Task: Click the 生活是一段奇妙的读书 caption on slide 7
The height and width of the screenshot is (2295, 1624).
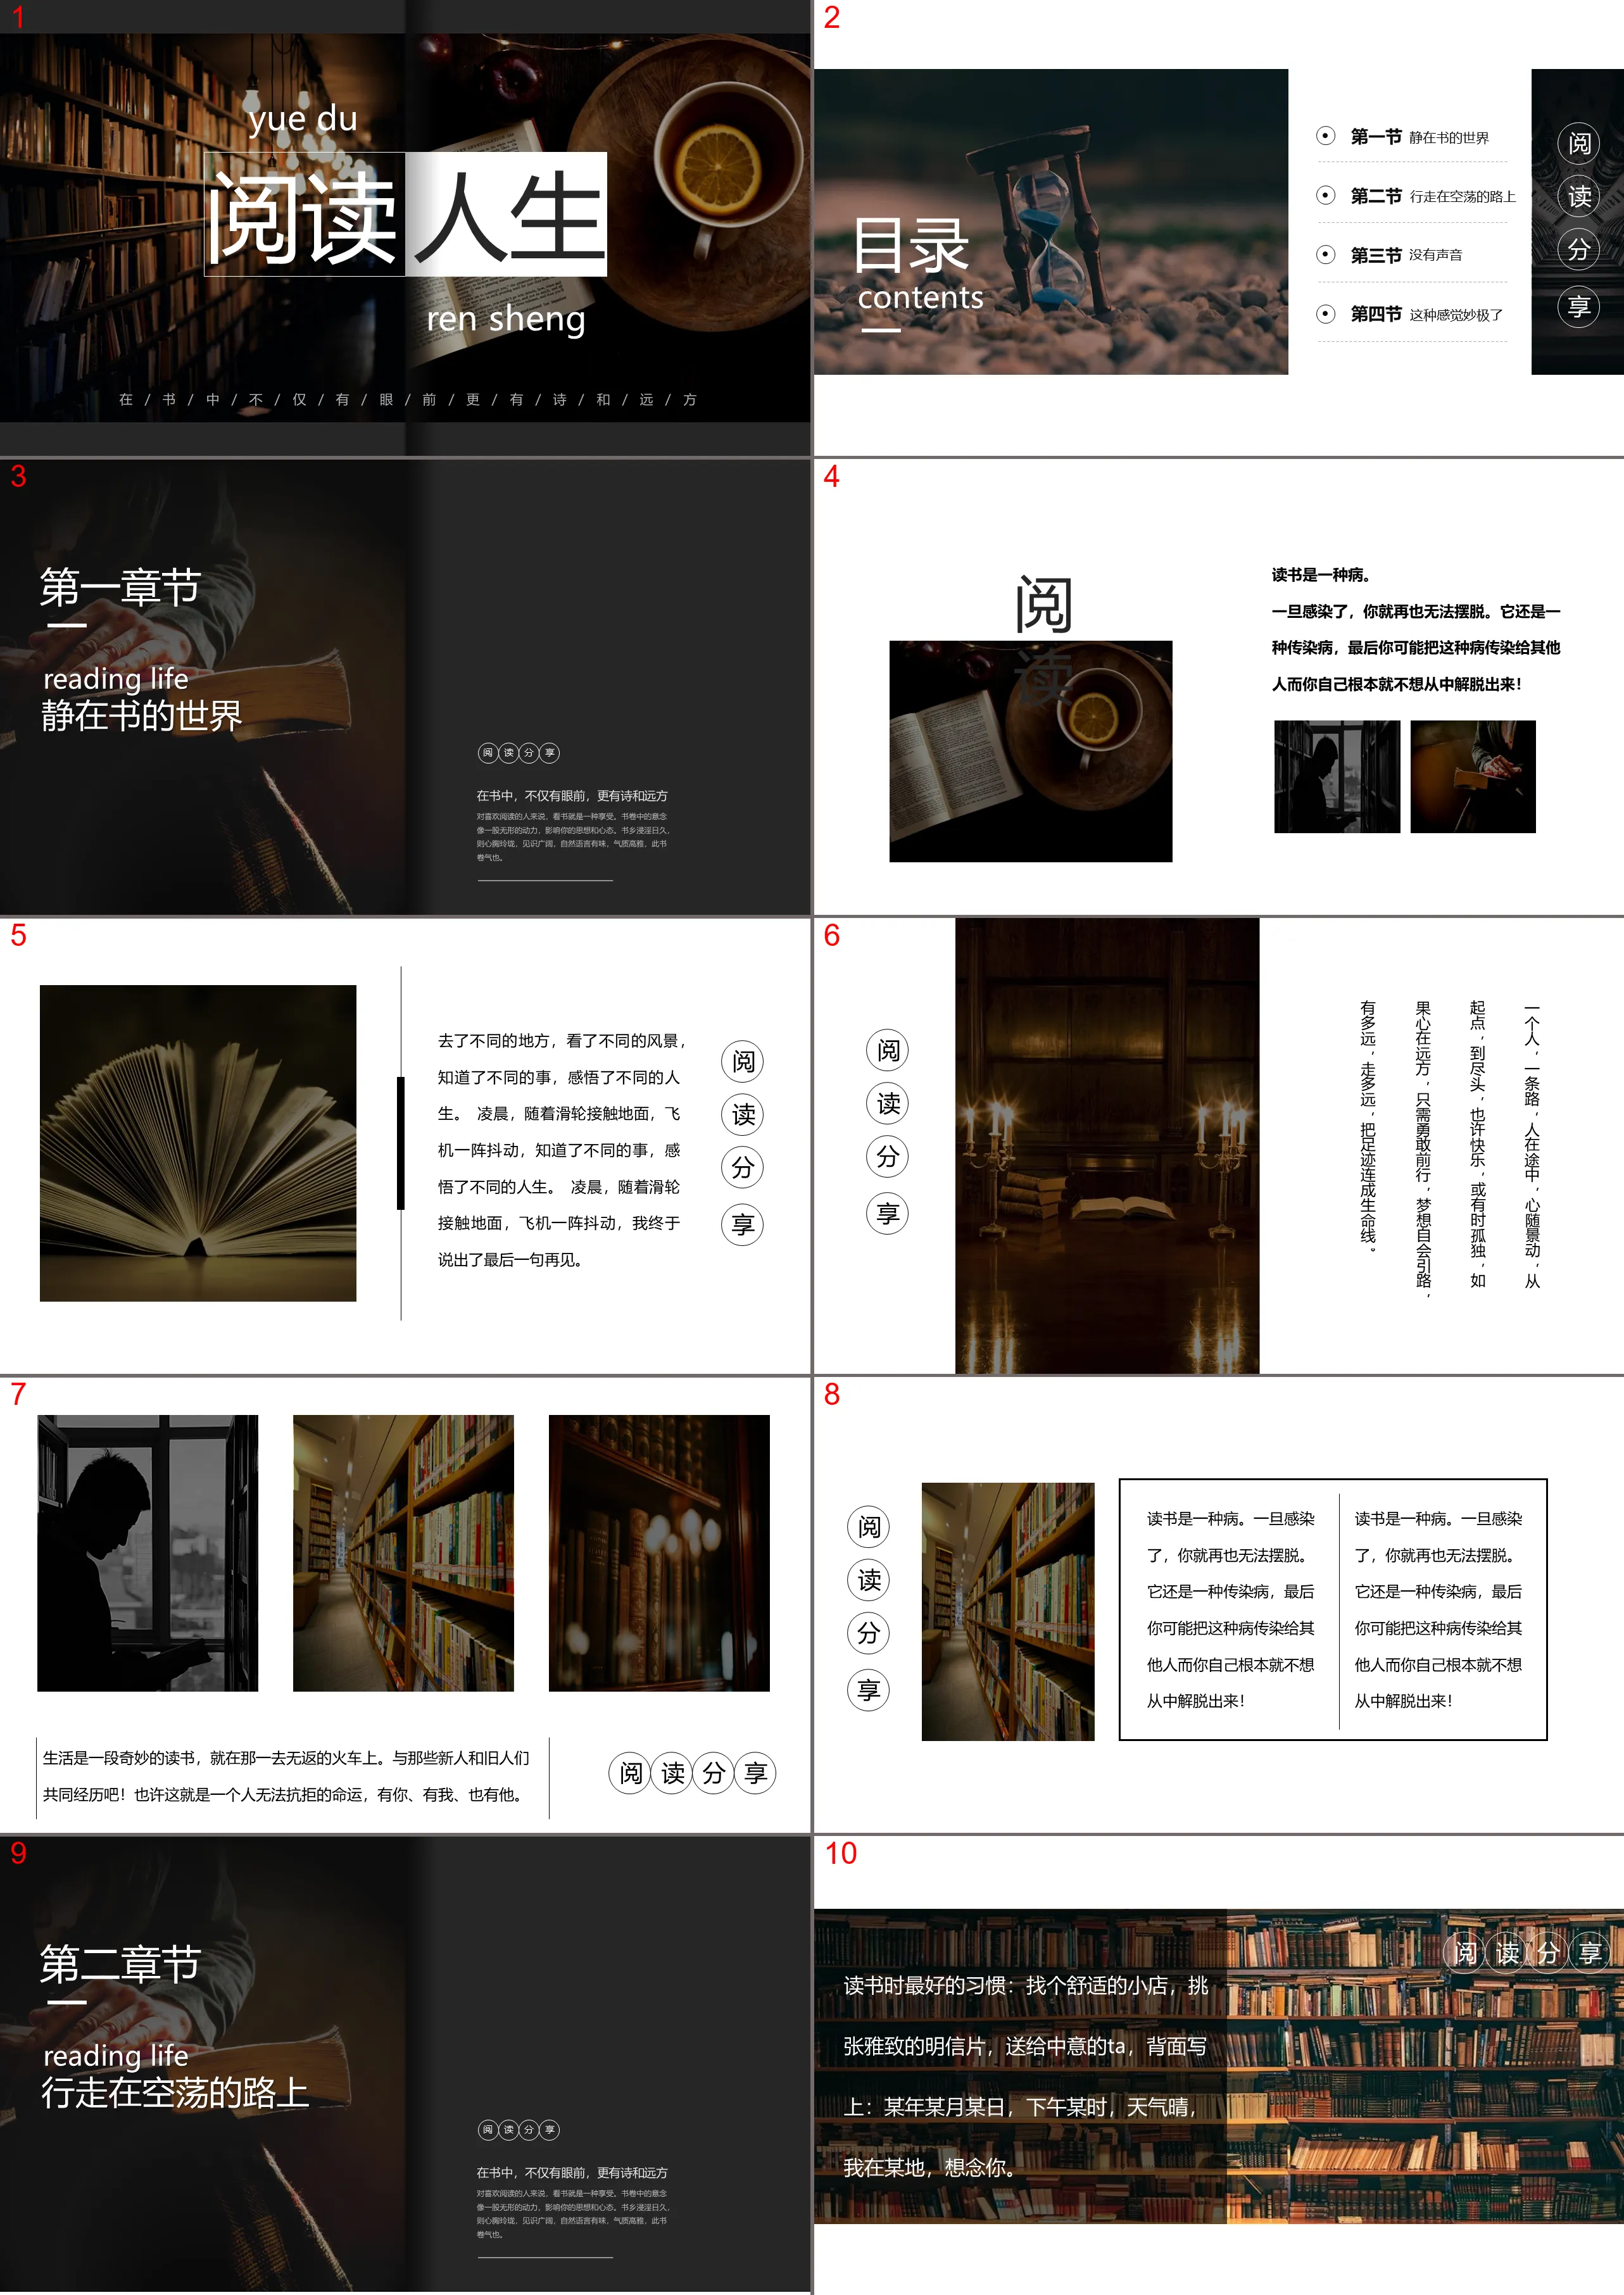Action: point(286,1777)
